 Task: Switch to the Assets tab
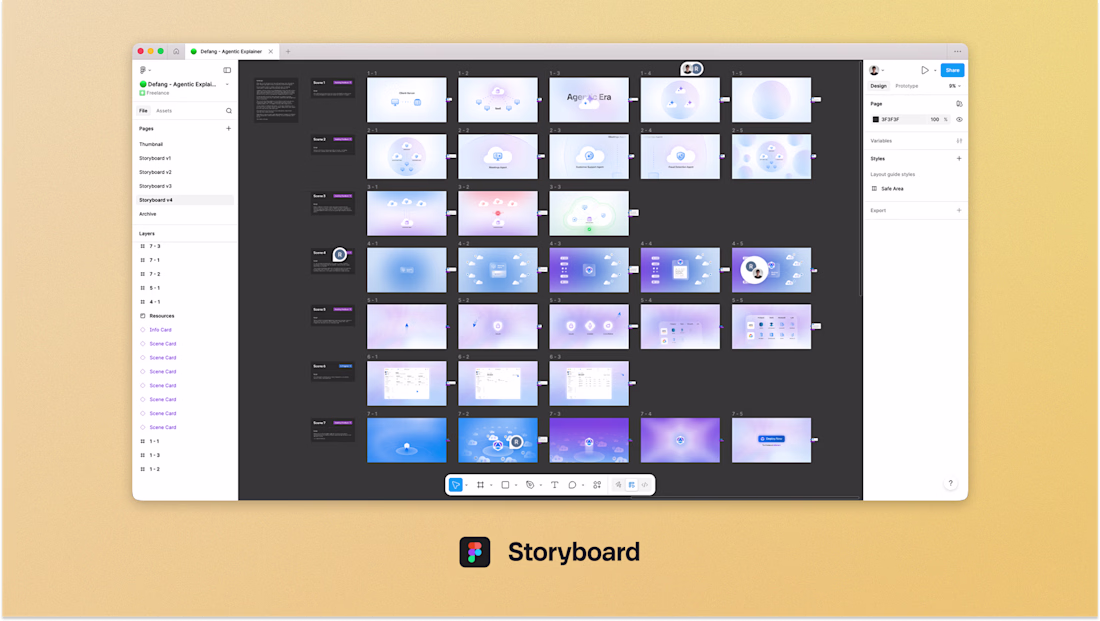tap(163, 111)
